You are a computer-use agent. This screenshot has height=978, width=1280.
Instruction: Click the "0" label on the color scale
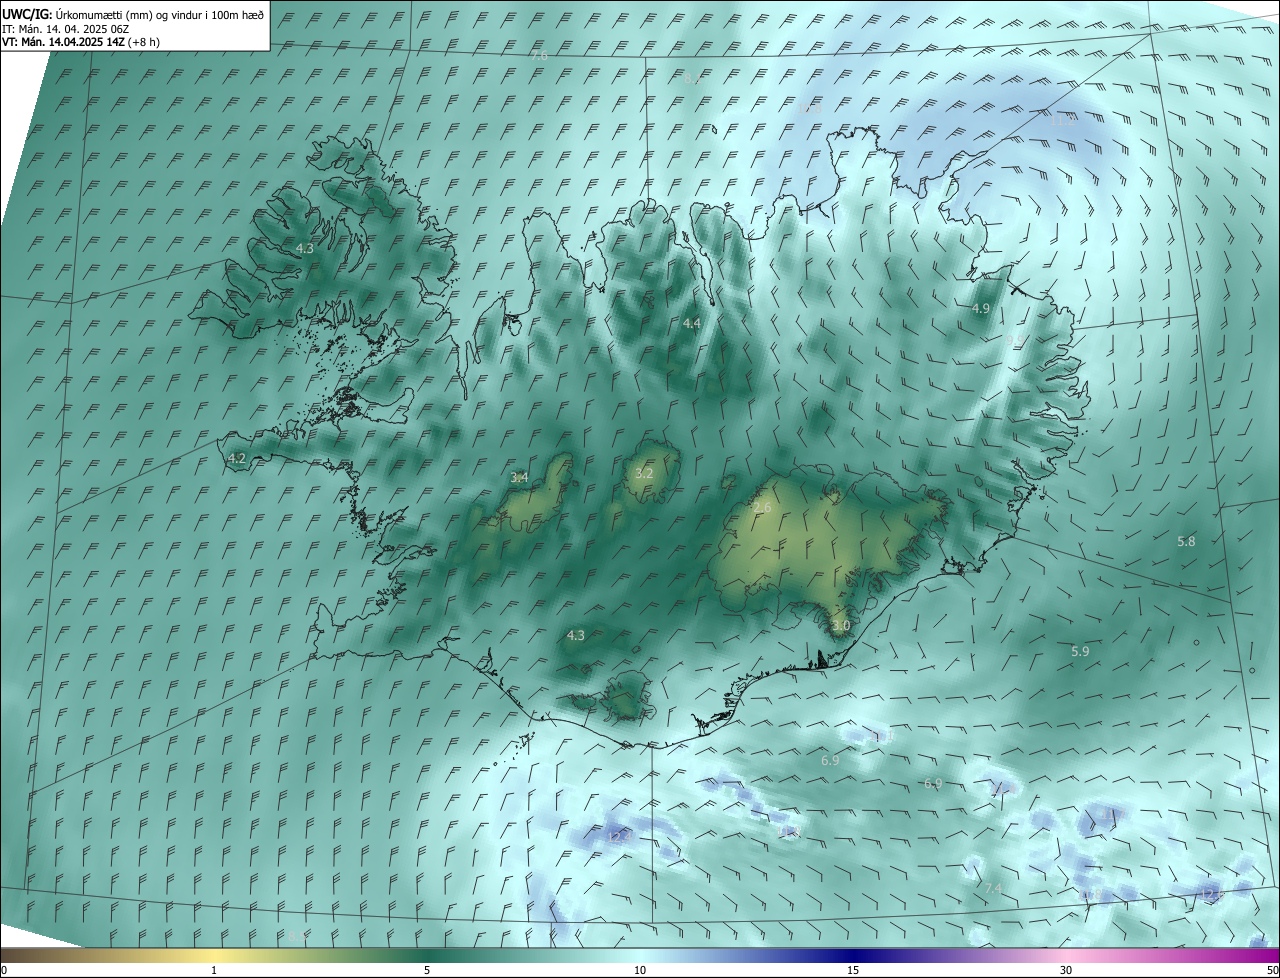click(x=4, y=970)
